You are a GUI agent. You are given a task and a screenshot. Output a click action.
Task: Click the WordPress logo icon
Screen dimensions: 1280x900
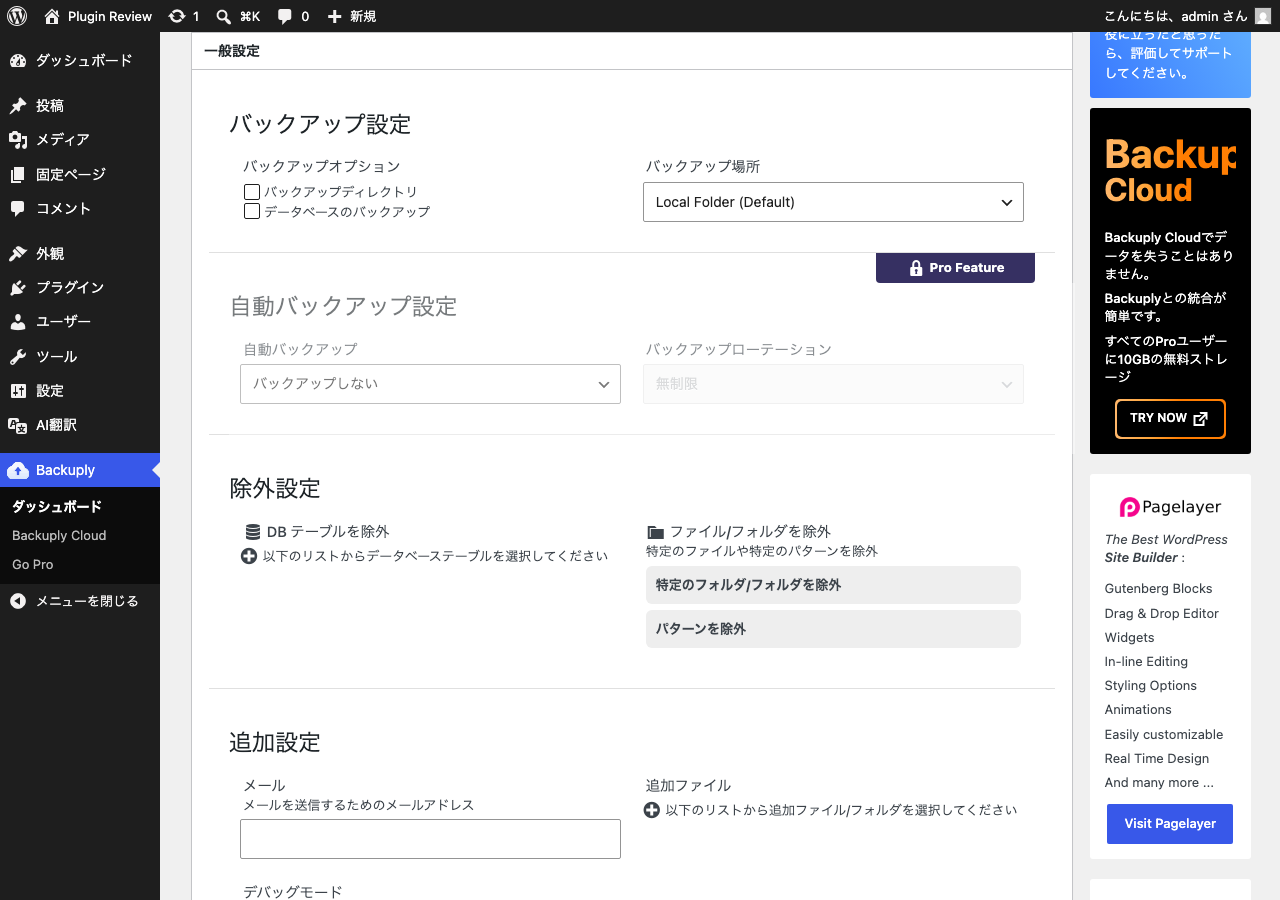click(x=17, y=16)
